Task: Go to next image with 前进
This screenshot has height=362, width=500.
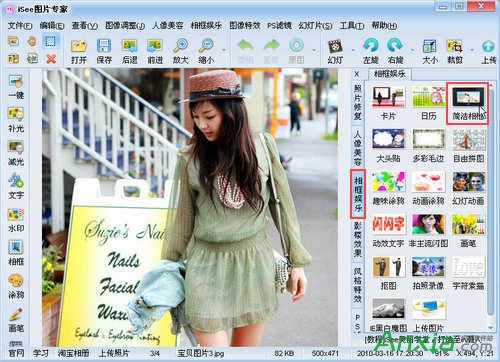Action: click(155, 51)
